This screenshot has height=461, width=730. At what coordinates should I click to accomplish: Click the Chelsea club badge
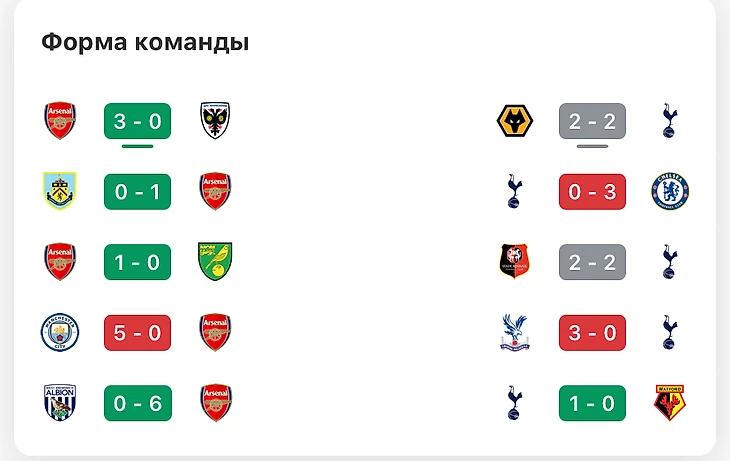pyautogui.click(x=670, y=191)
